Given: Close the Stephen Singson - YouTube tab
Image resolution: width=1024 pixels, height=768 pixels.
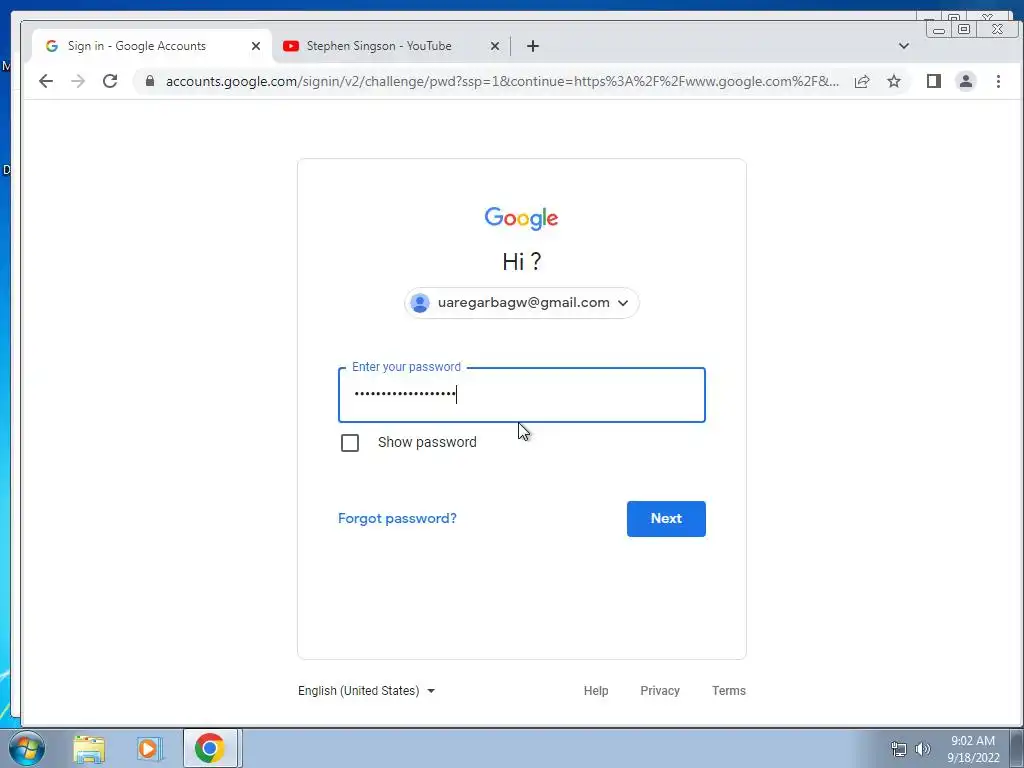Looking at the screenshot, I should pyautogui.click(x=495, y=46).
